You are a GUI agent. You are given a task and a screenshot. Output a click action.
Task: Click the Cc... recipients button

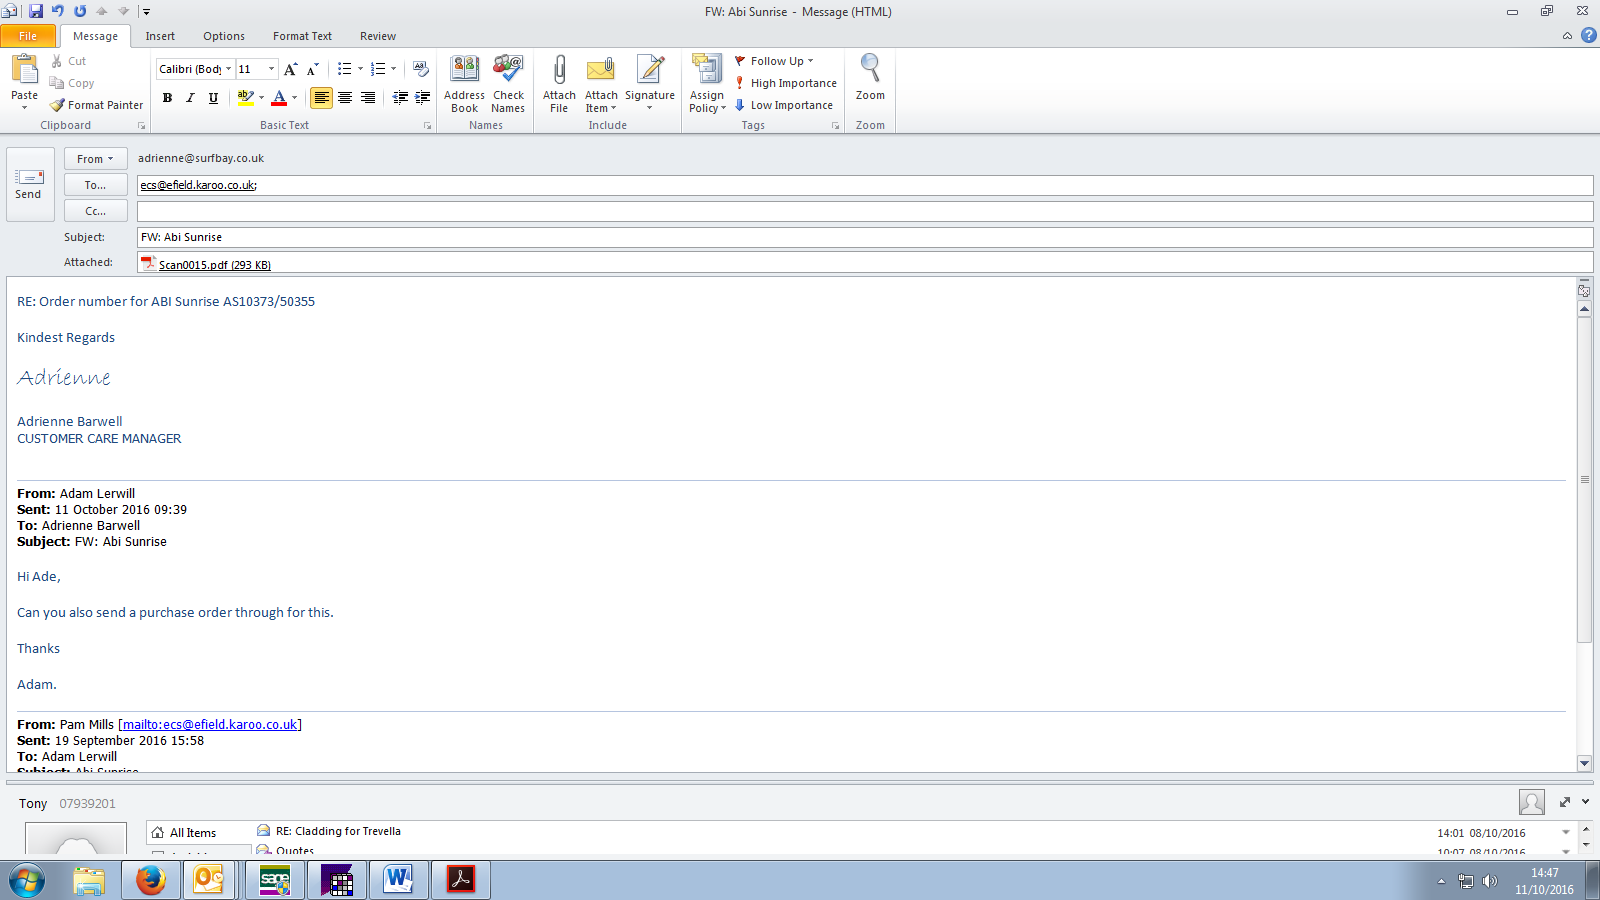(96, 211)
